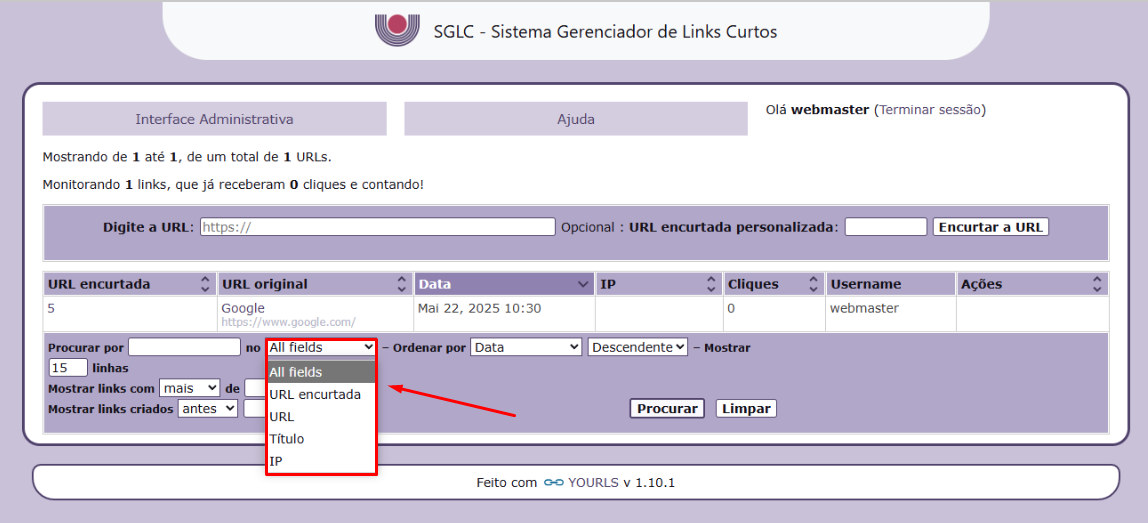Choose Título option in dropdown list
The width and height of the screenshot is (1148, 523).
[x=321, y=439]
